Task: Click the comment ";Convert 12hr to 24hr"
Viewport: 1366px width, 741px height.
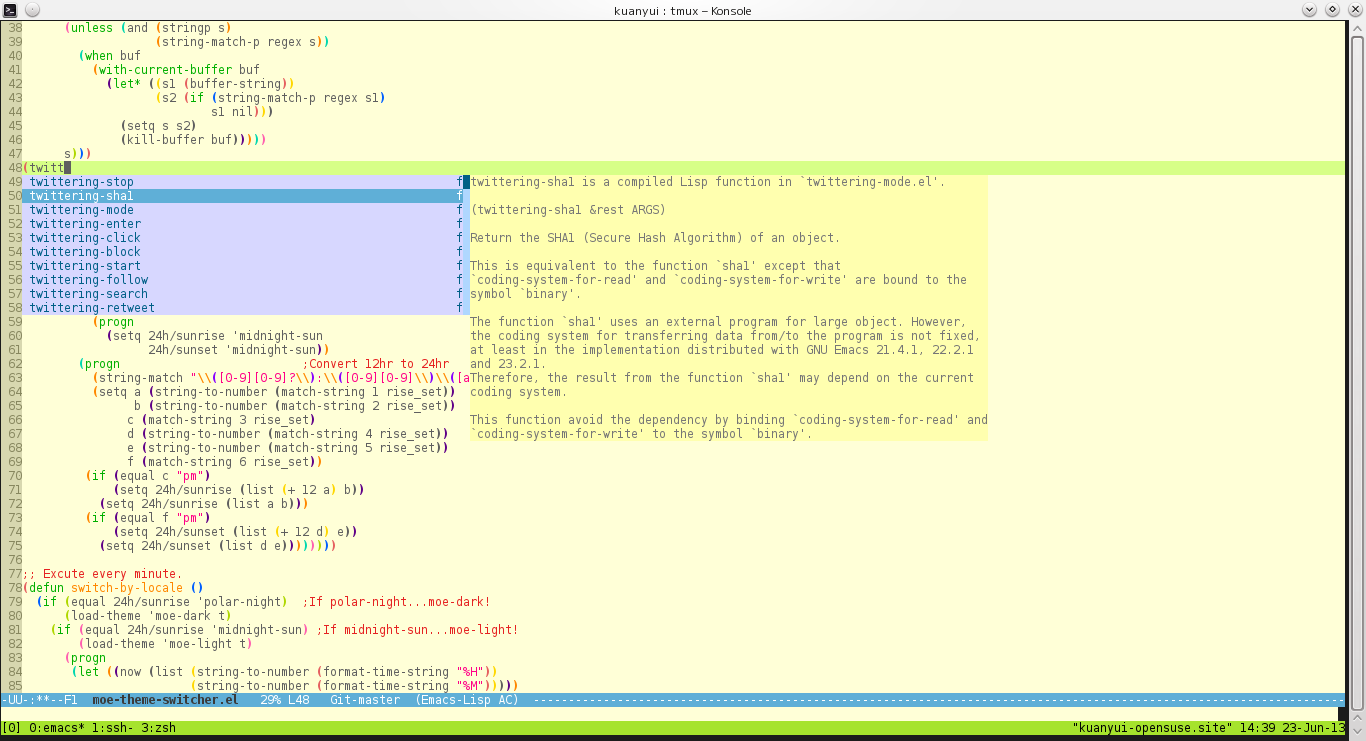Action: coord(375,364)
